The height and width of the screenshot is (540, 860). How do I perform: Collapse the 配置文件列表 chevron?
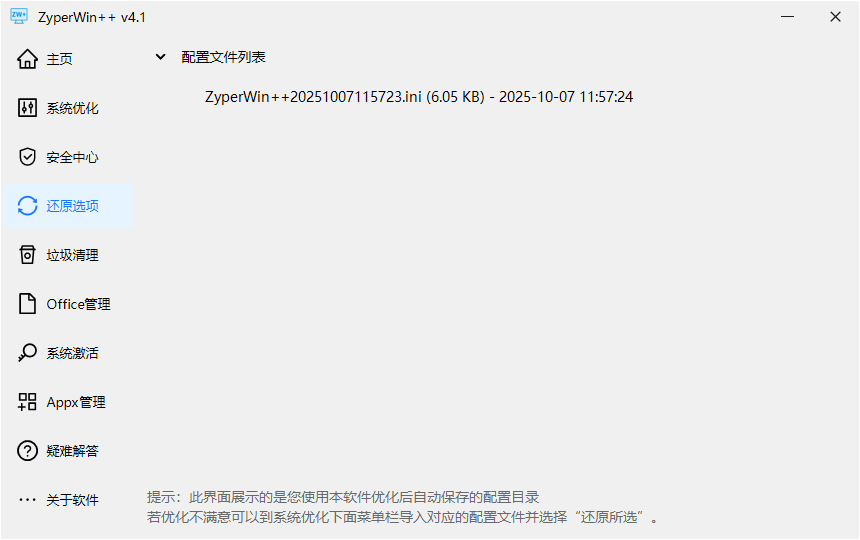click(160, 56)
